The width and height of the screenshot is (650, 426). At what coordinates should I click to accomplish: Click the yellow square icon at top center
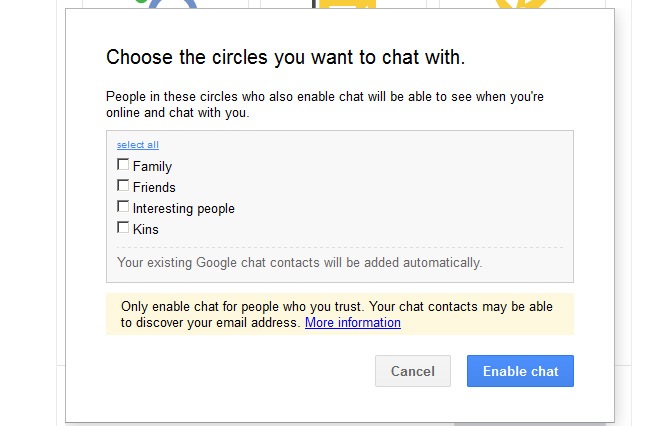[344, 4]
